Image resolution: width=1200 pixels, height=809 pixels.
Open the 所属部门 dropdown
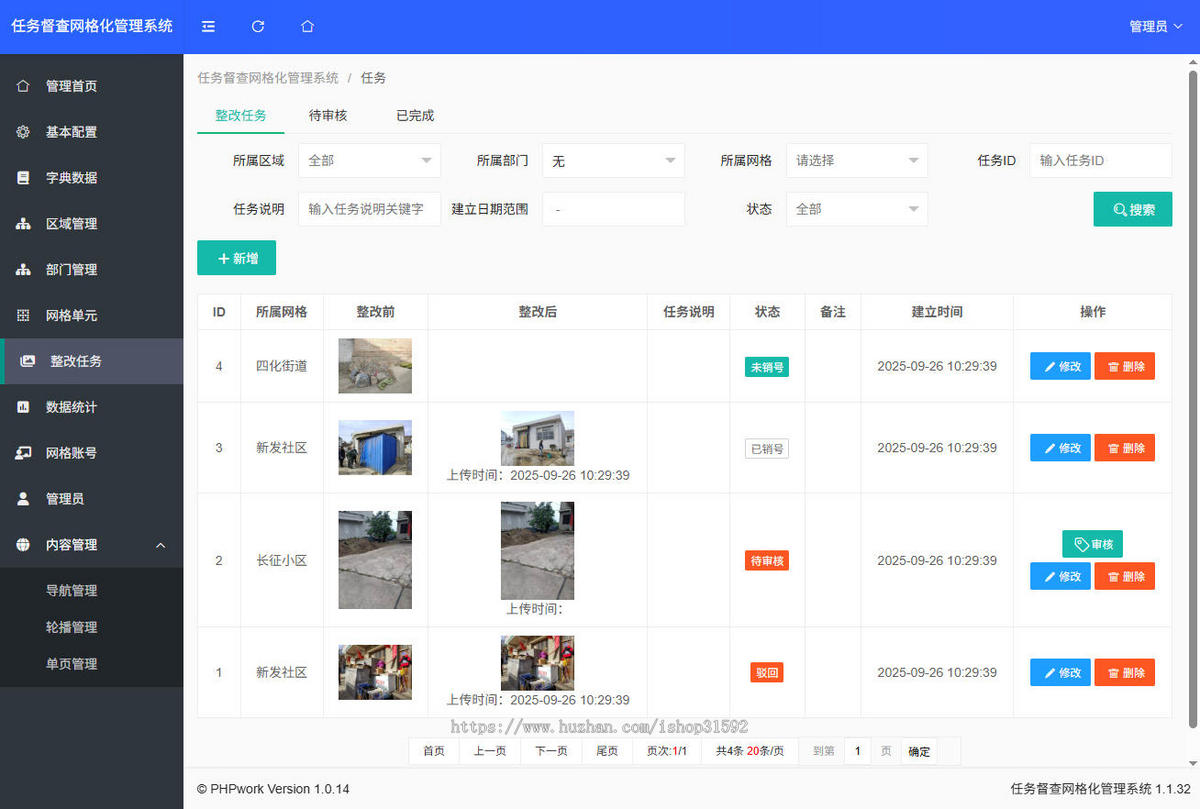click(x=613, y=160)
